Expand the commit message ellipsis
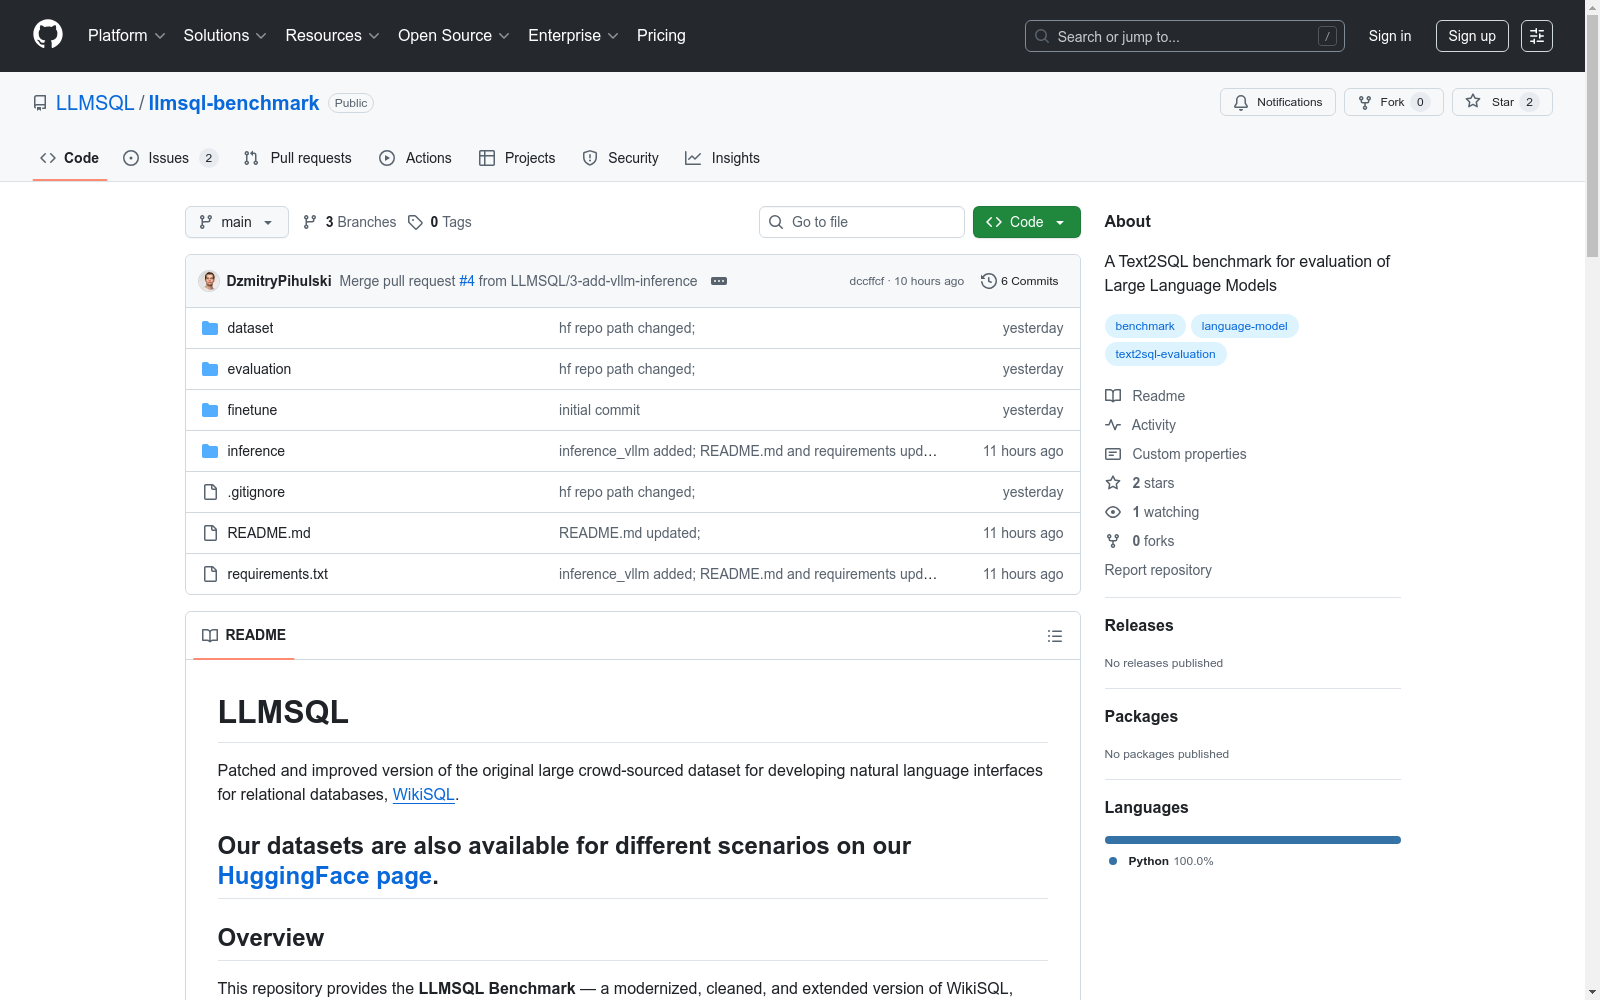This screenshot has width=1600, height=1000. click(719, 281)
